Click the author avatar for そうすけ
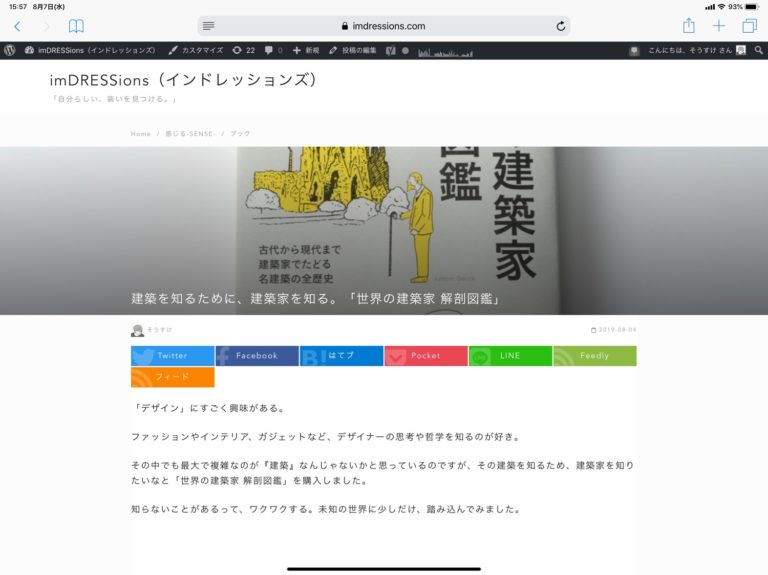 (x=138, y=331)
